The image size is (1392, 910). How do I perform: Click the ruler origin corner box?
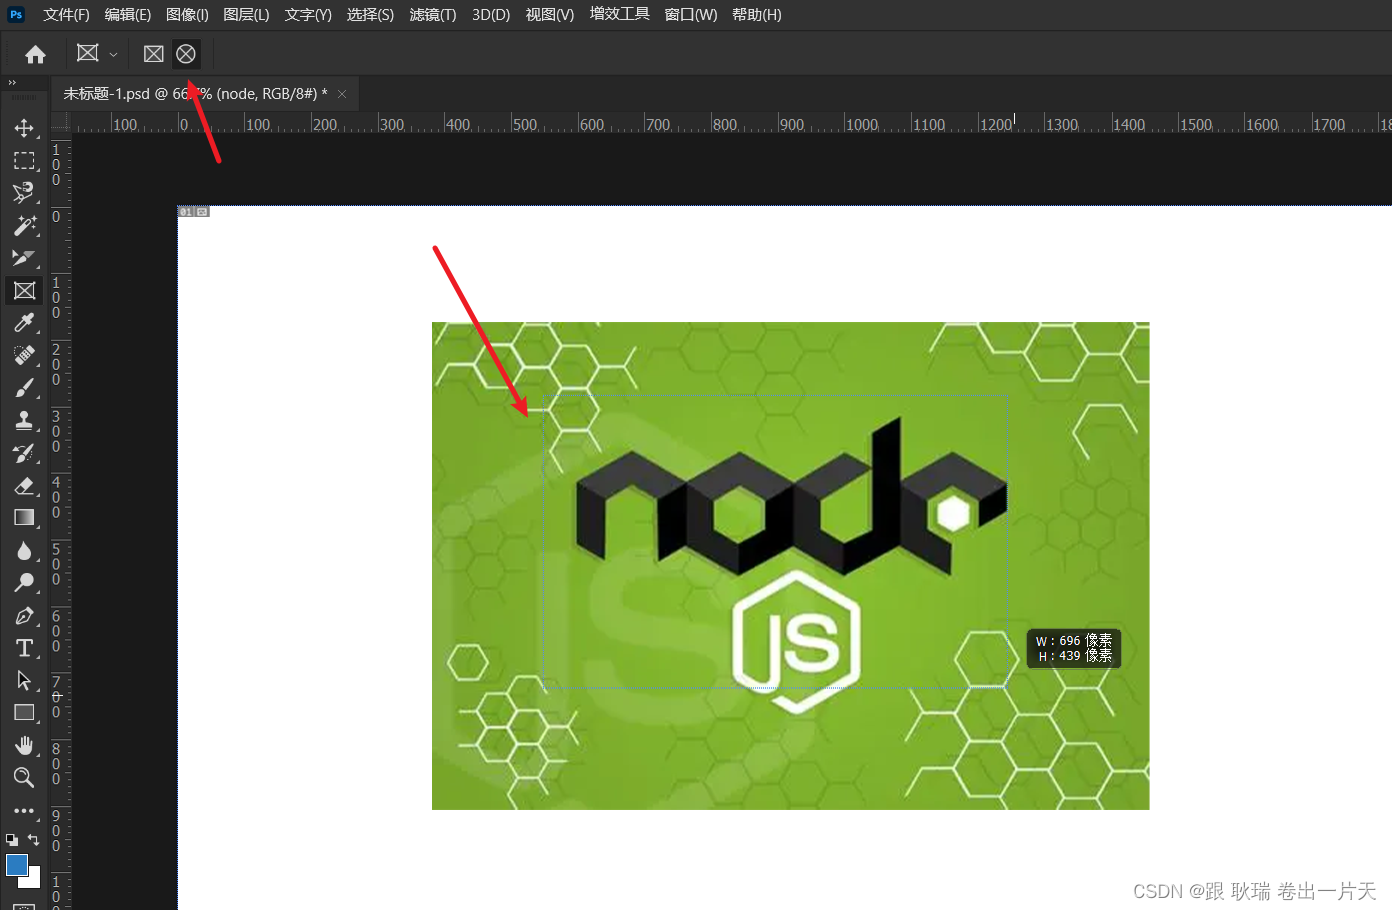(60, 122)
